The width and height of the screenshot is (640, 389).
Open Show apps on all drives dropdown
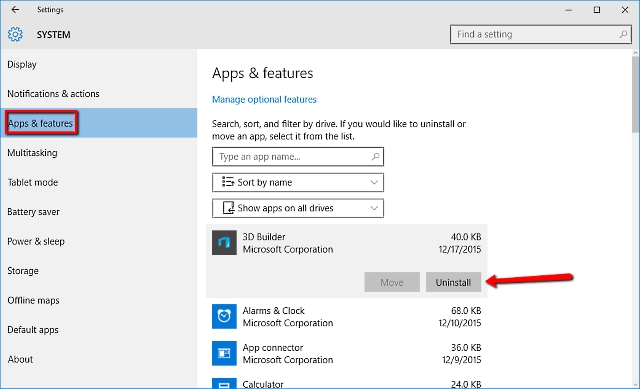[x=298, y=208]
